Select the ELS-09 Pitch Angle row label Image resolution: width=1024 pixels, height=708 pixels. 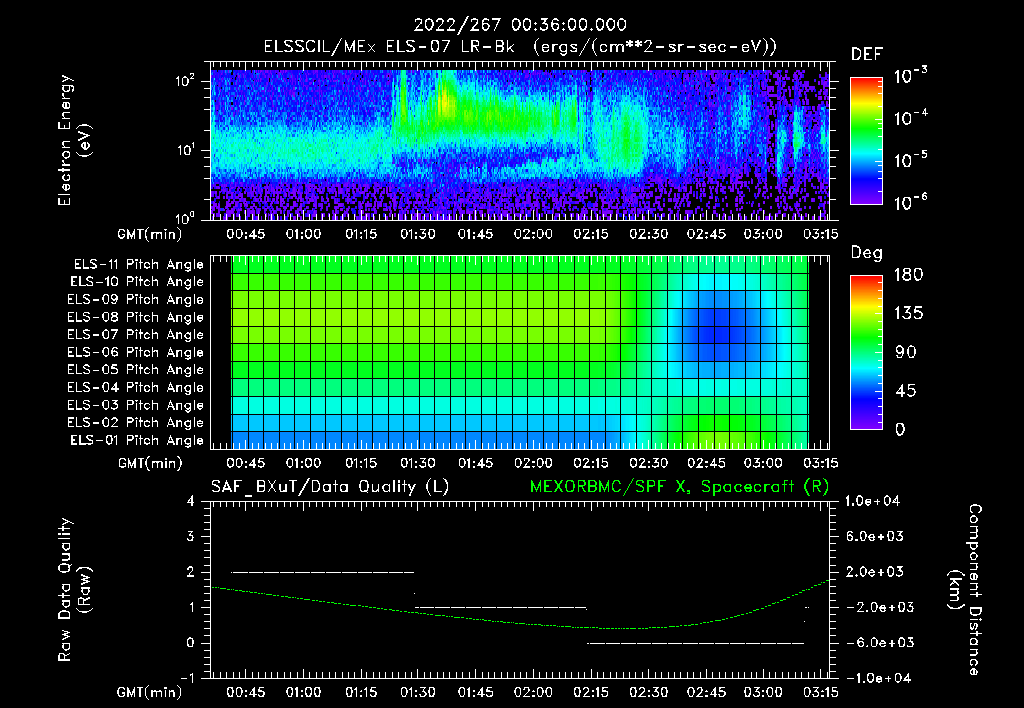[x=136, y=300]
